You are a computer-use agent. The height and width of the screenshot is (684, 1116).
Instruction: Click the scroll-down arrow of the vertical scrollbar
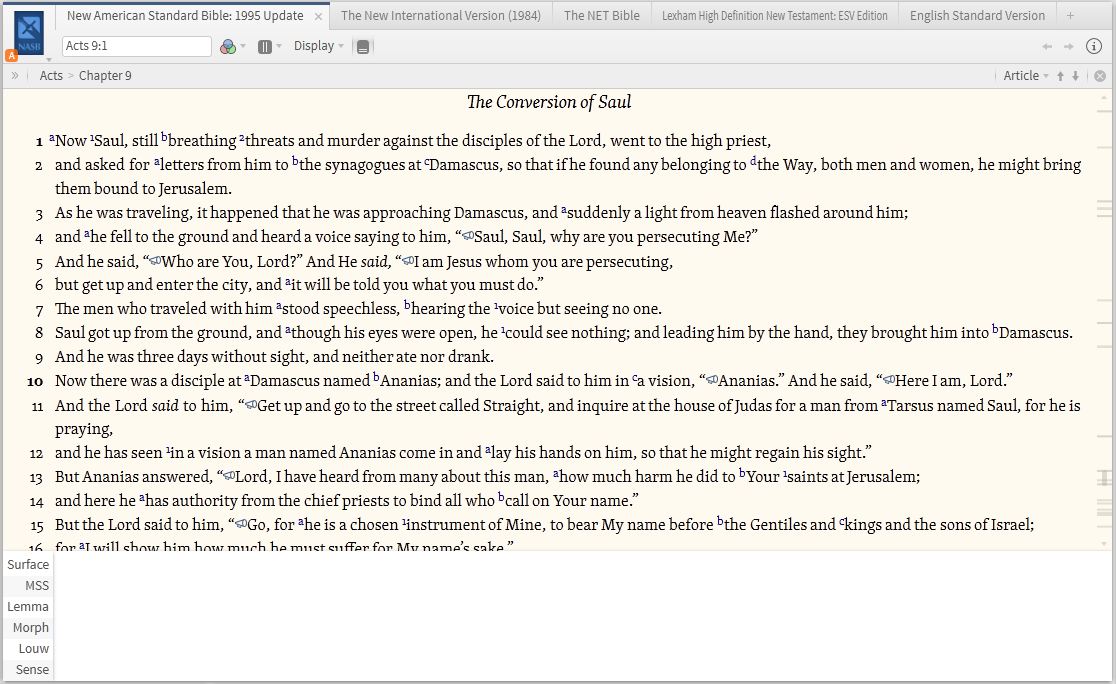coord(1104,544)
